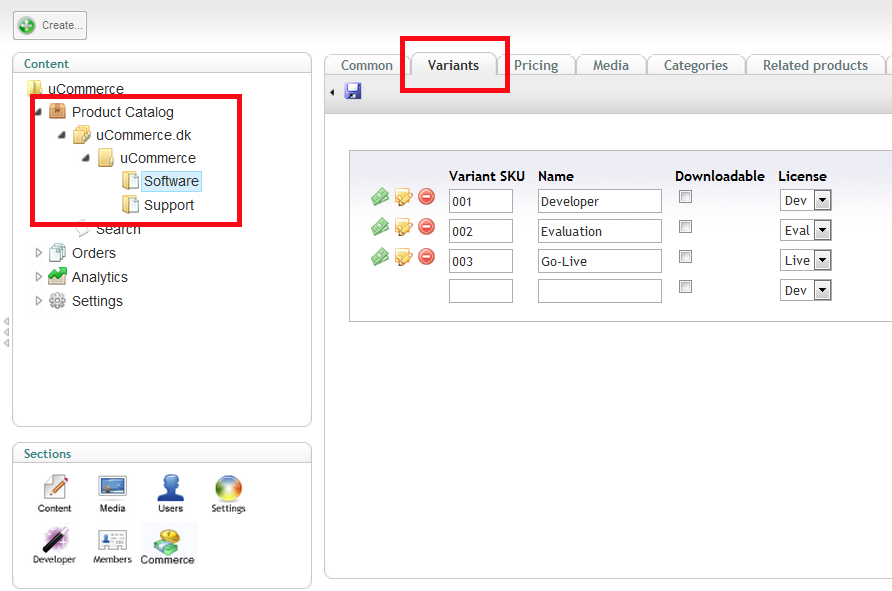Viewport: 892px width, 591px height.
Task: Click the empty Variant SKU field
Action: click(x=481, y=291)
